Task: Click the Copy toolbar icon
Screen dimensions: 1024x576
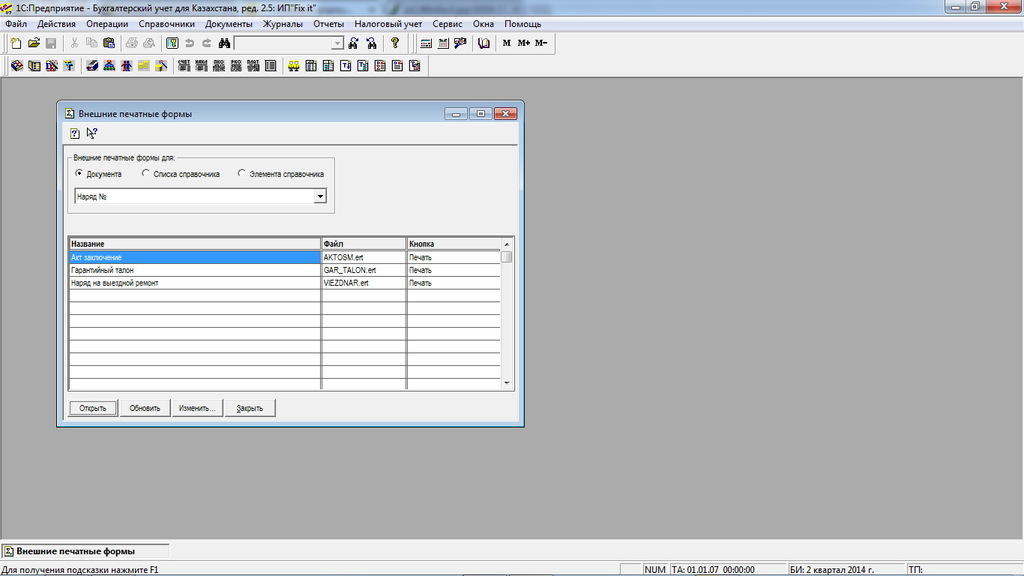Action: [x=91, y=43]
